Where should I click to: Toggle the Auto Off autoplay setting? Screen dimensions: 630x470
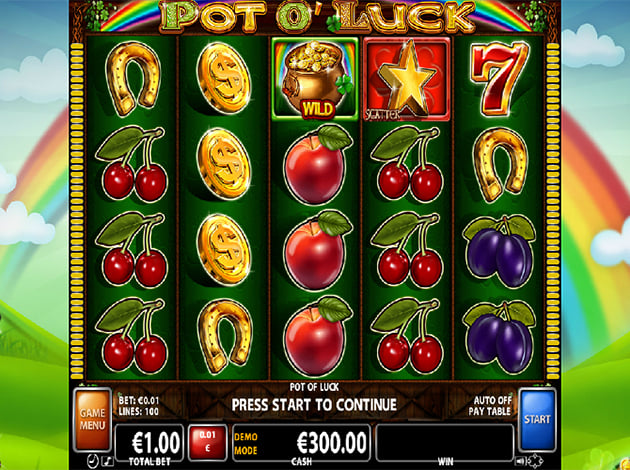click(492, 401)
